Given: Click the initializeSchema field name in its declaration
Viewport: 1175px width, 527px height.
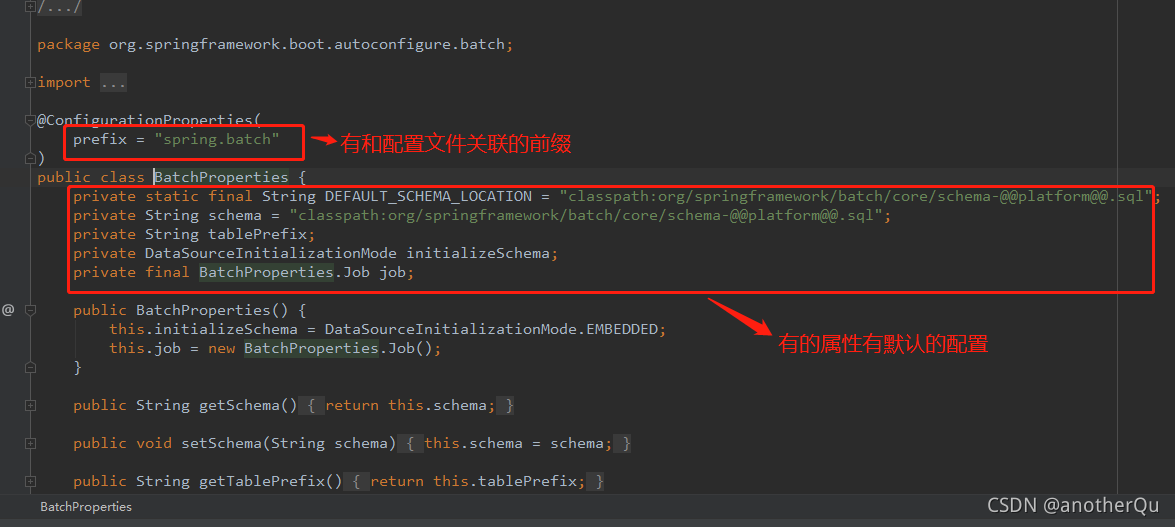Looking at the screenshot, I should tap(478, 253).
